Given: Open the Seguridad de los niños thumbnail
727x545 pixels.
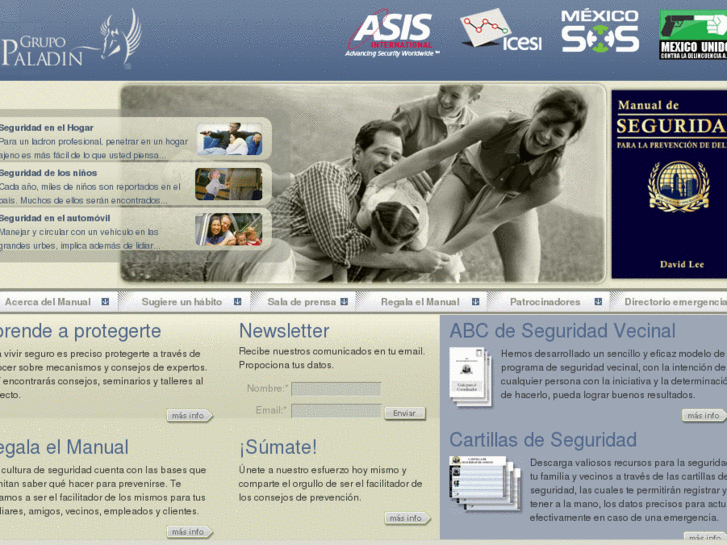Looking at the screenshot, I should coord(229,184).
